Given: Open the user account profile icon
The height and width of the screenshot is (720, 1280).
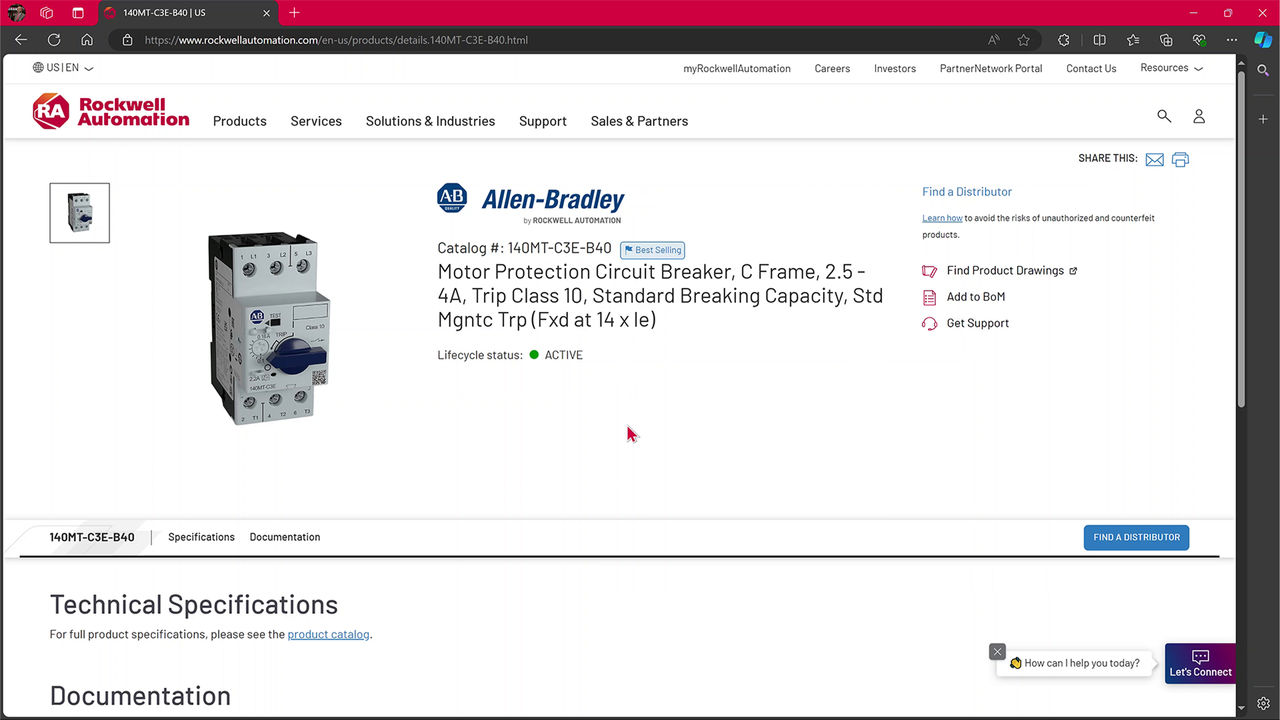Looking at the screenshot, I should click(1198, 116).
